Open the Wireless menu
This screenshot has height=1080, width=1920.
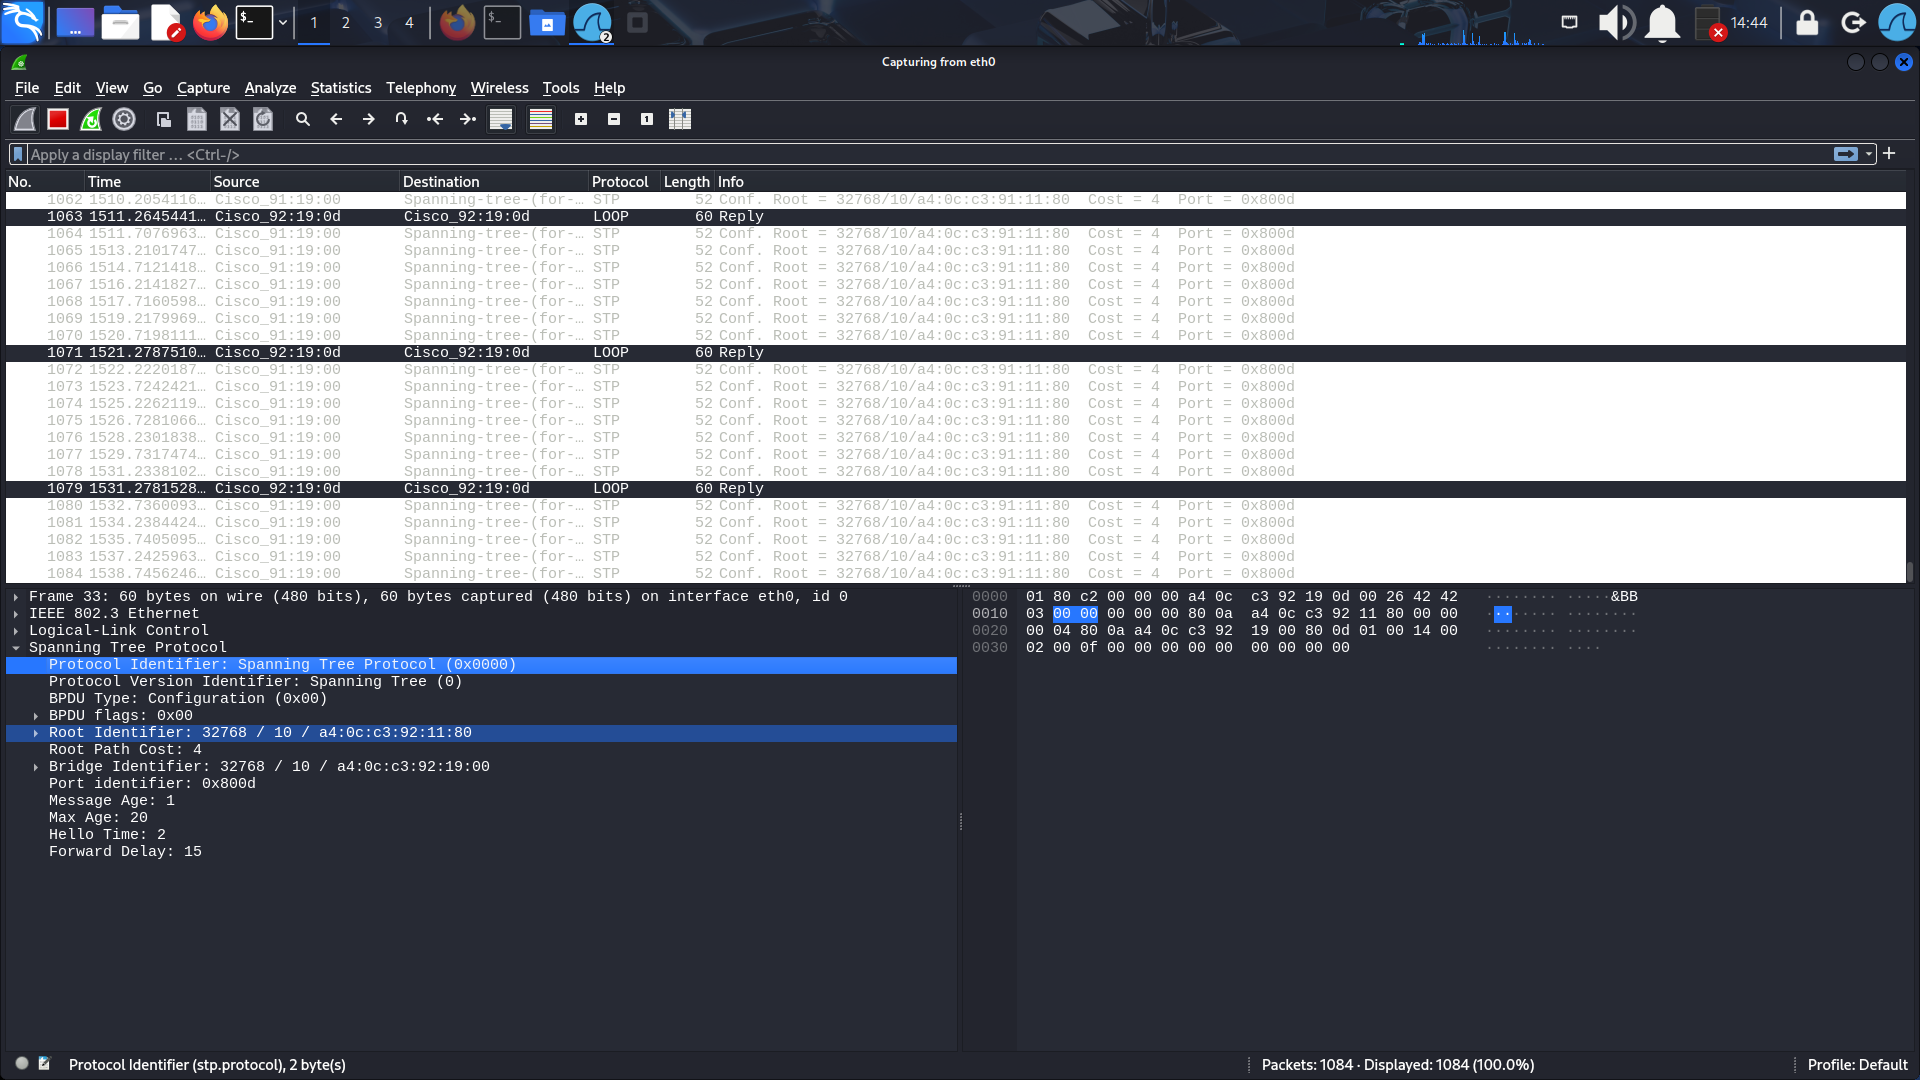click(499, 88)
